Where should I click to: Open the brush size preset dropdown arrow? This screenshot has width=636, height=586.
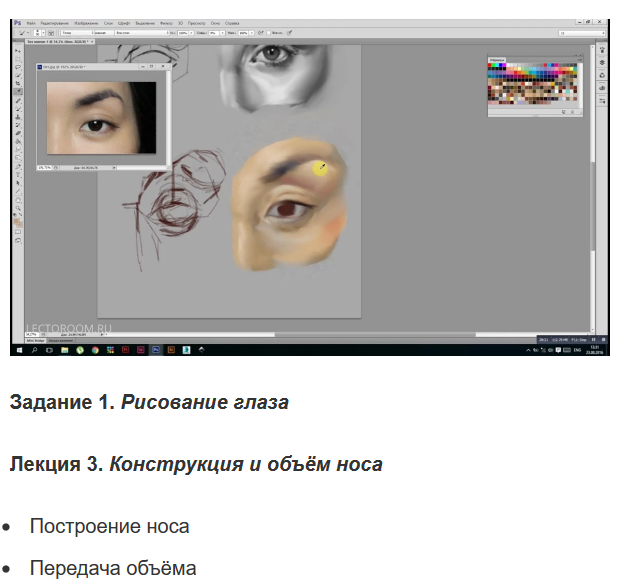[x=43, y=33]
